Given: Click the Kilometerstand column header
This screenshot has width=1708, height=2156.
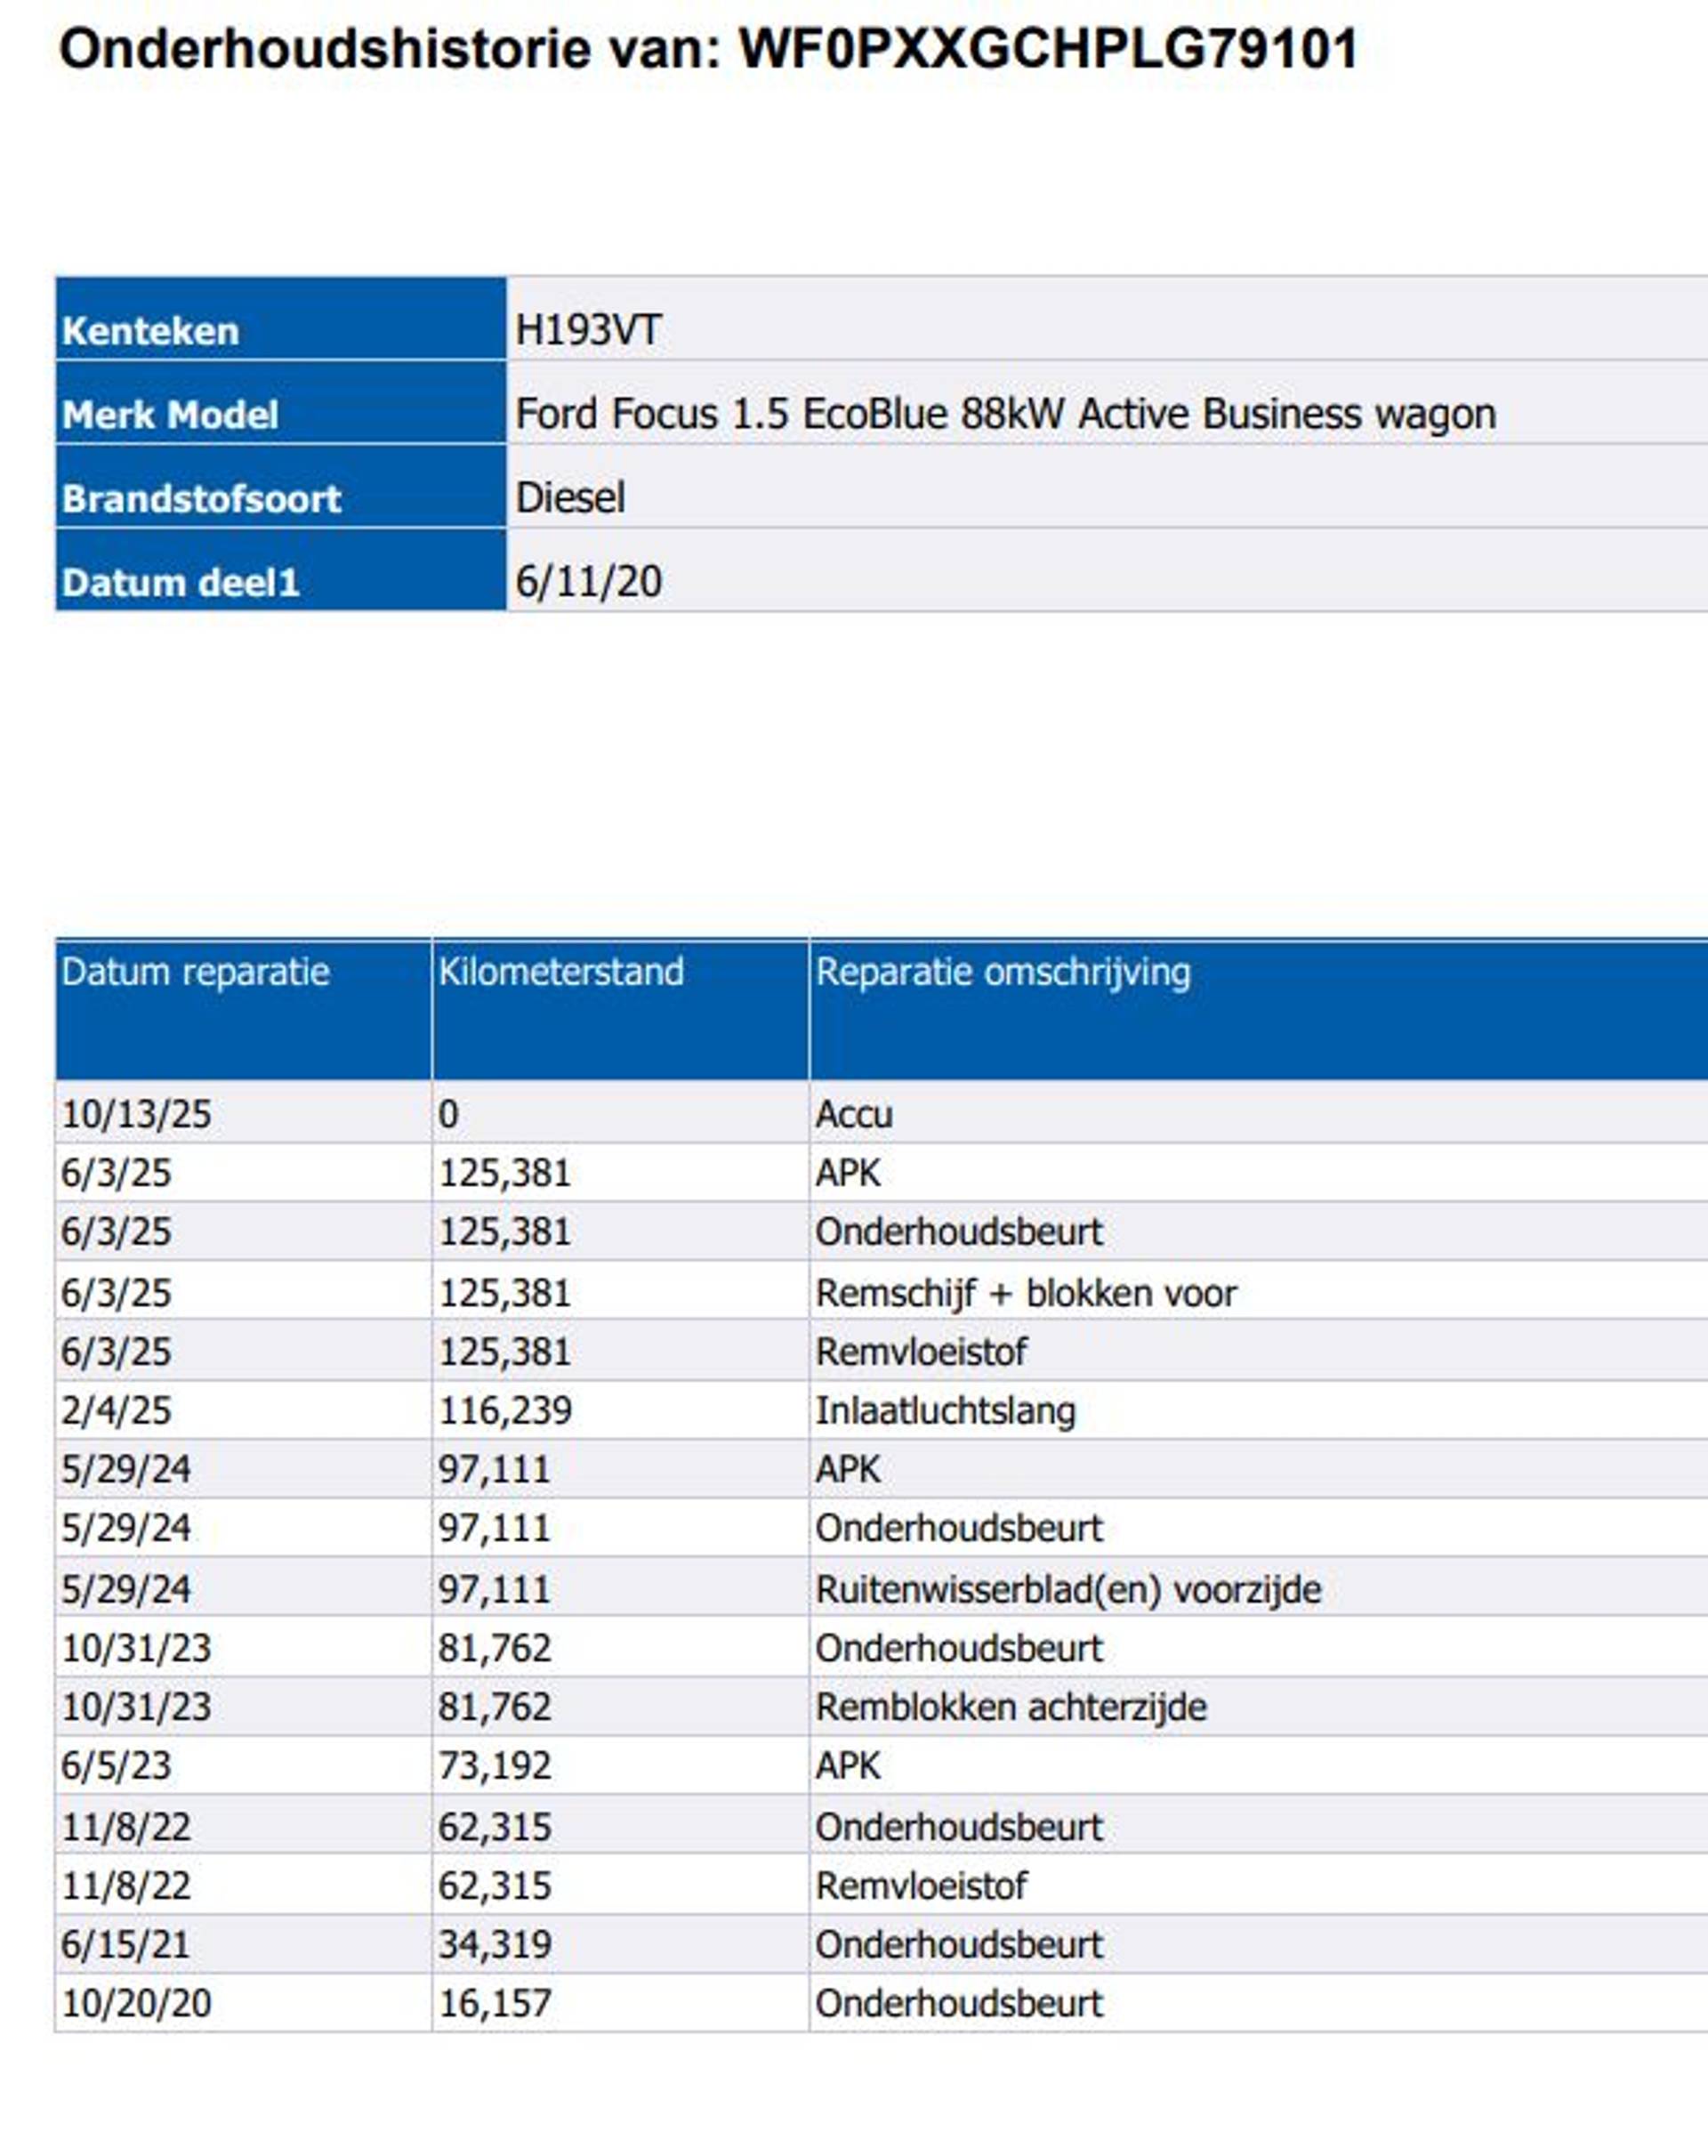Looking at the screenshot, I should [x=560, y=972].
